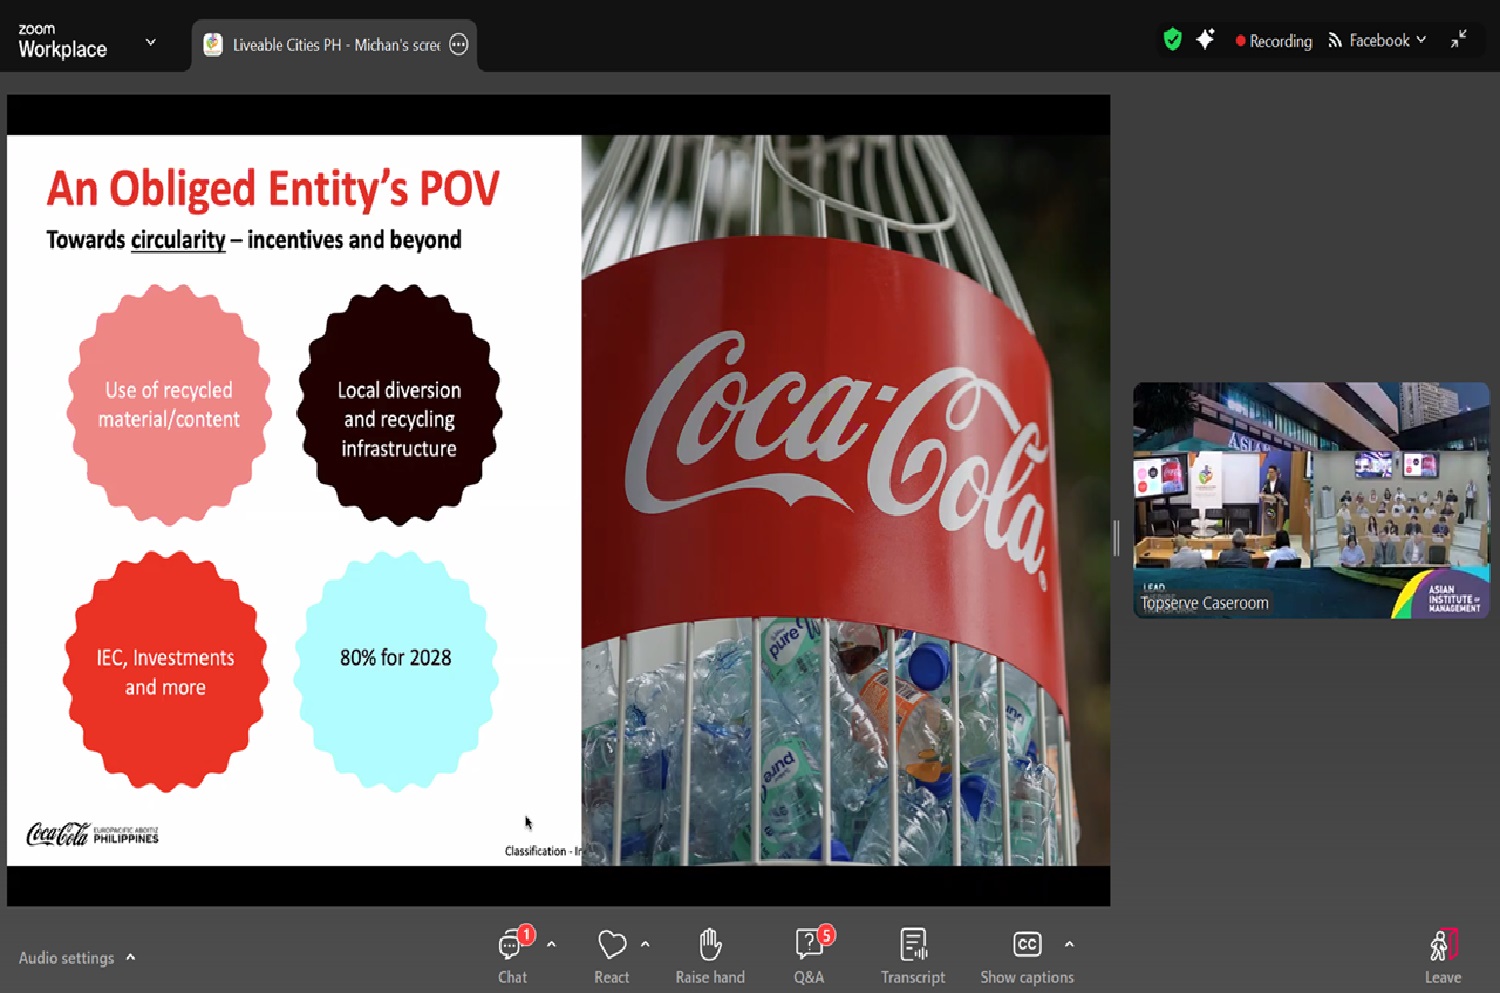The height and width of the screenshot is (993, 1500).
Task: Open the Facebook livestream dropdown
Action: tap(1377, 41)
